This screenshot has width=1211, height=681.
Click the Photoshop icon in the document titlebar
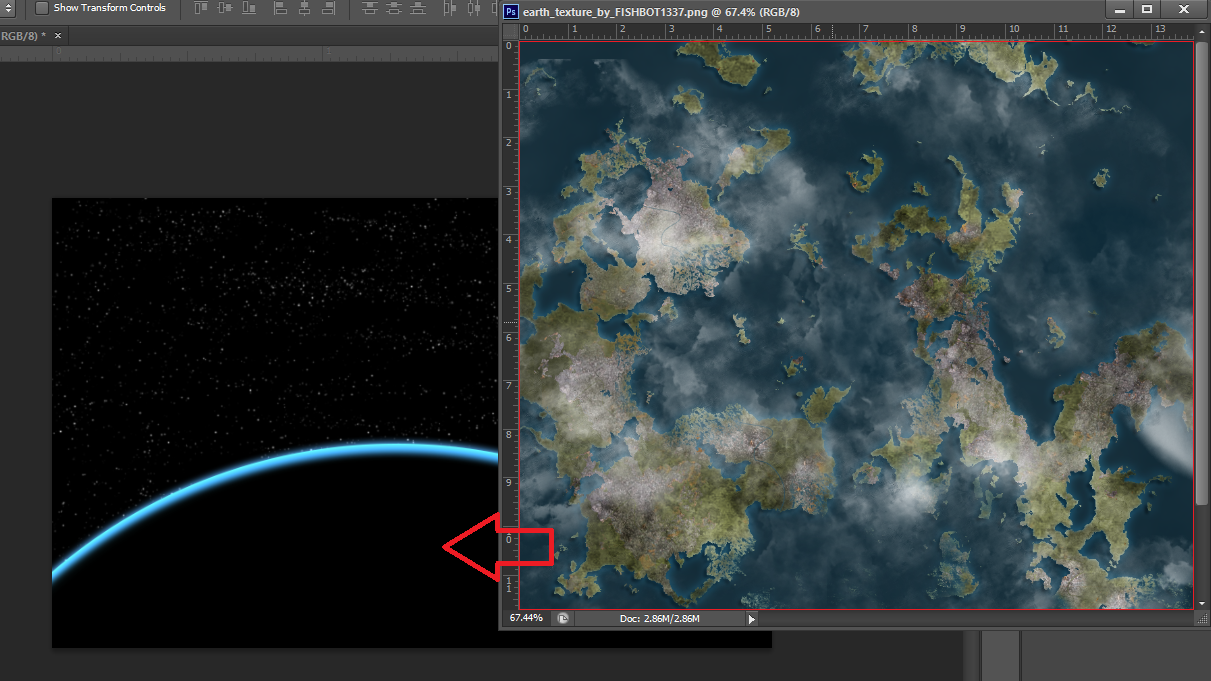[x=510, y=11]
